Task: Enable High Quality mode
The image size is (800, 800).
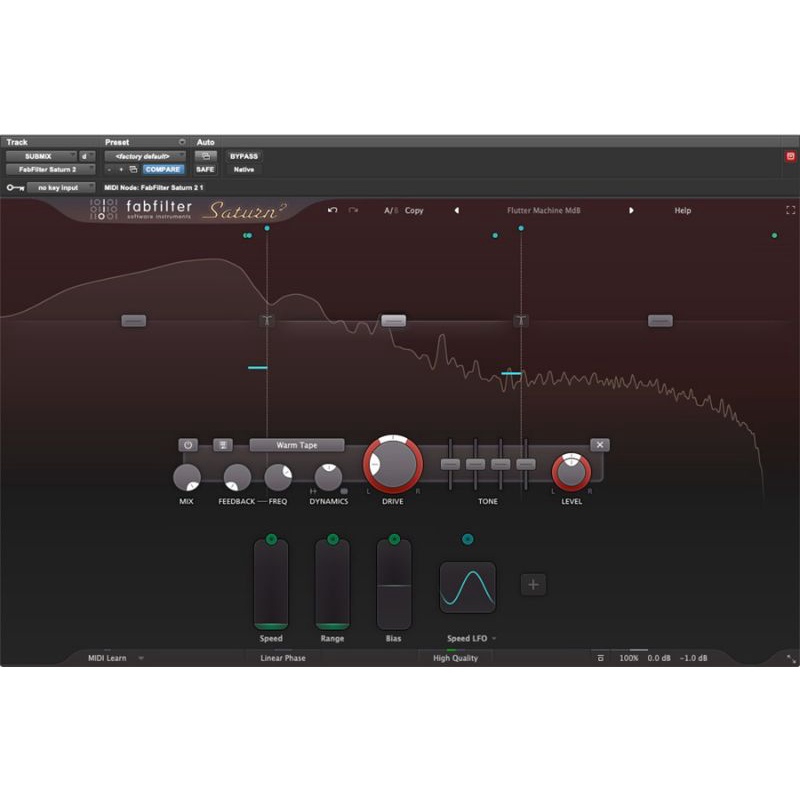Action: pos(455,658)
